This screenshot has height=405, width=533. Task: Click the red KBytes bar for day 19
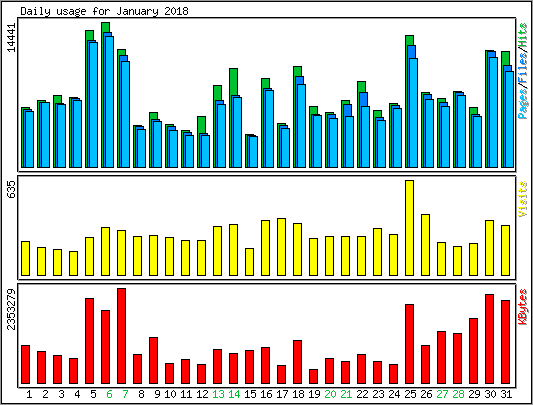[313, 376]
